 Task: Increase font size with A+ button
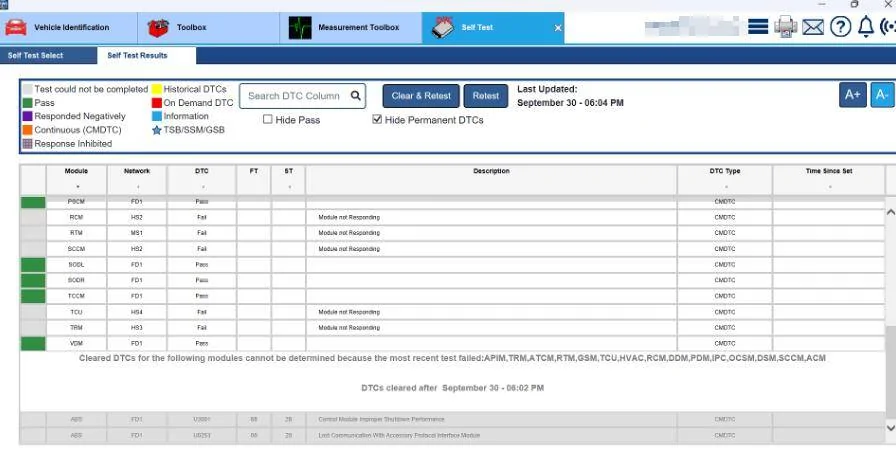point(853,95)
